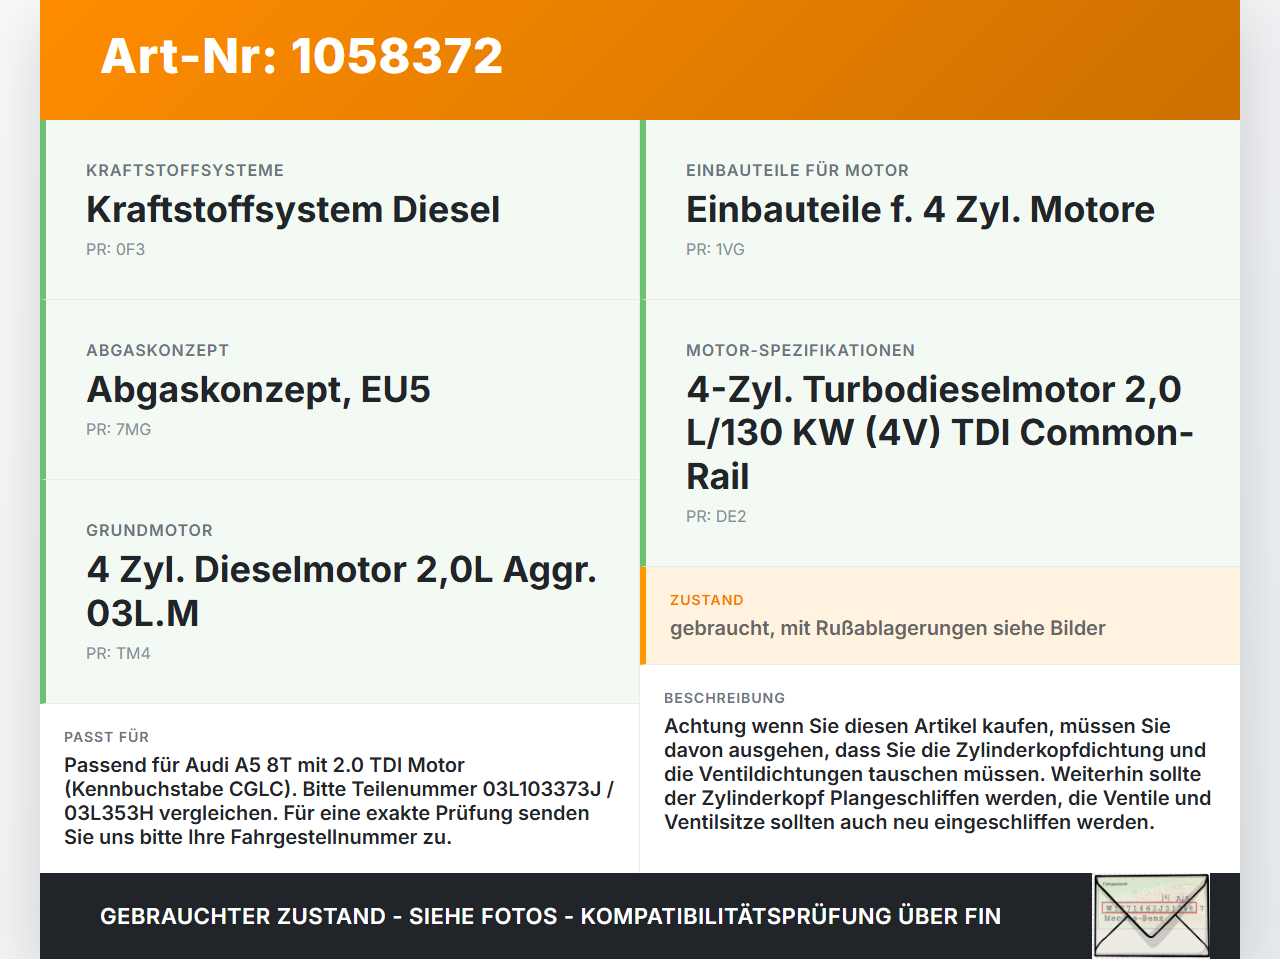Screen dimensions: 1280x959
Task: Click the Grundmotor category label
Action: [x=149, y=530]
